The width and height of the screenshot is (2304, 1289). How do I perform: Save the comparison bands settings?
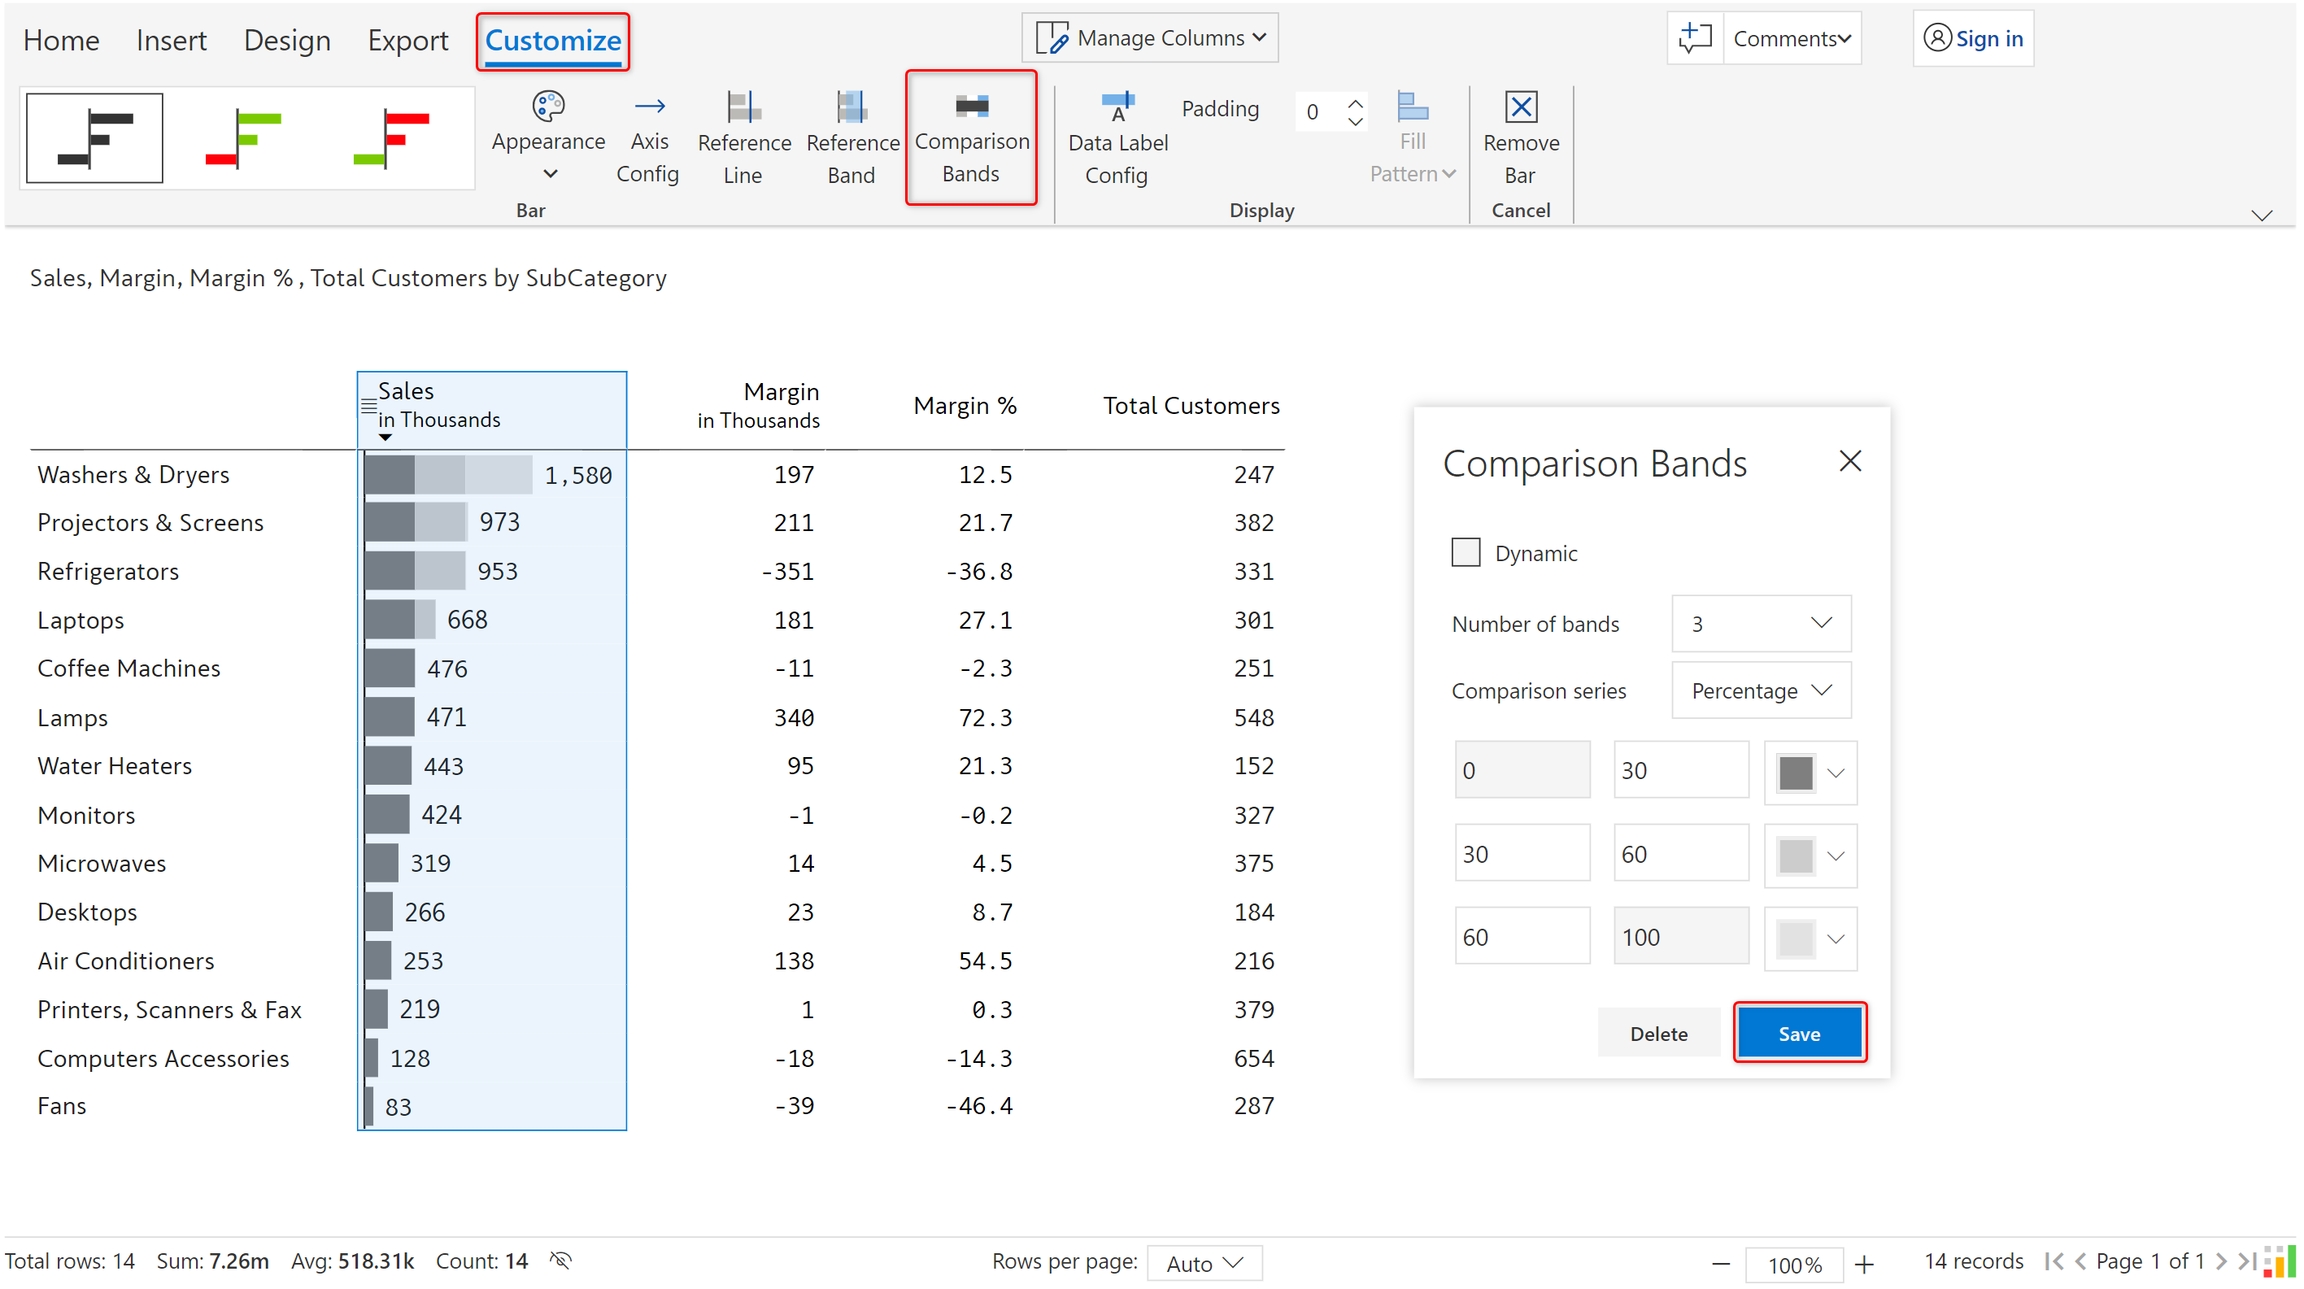(1798, 1033)
